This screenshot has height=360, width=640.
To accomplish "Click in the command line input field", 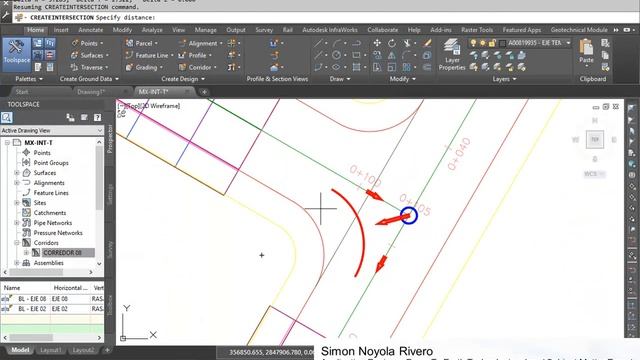I will click(x=327, y=18).
